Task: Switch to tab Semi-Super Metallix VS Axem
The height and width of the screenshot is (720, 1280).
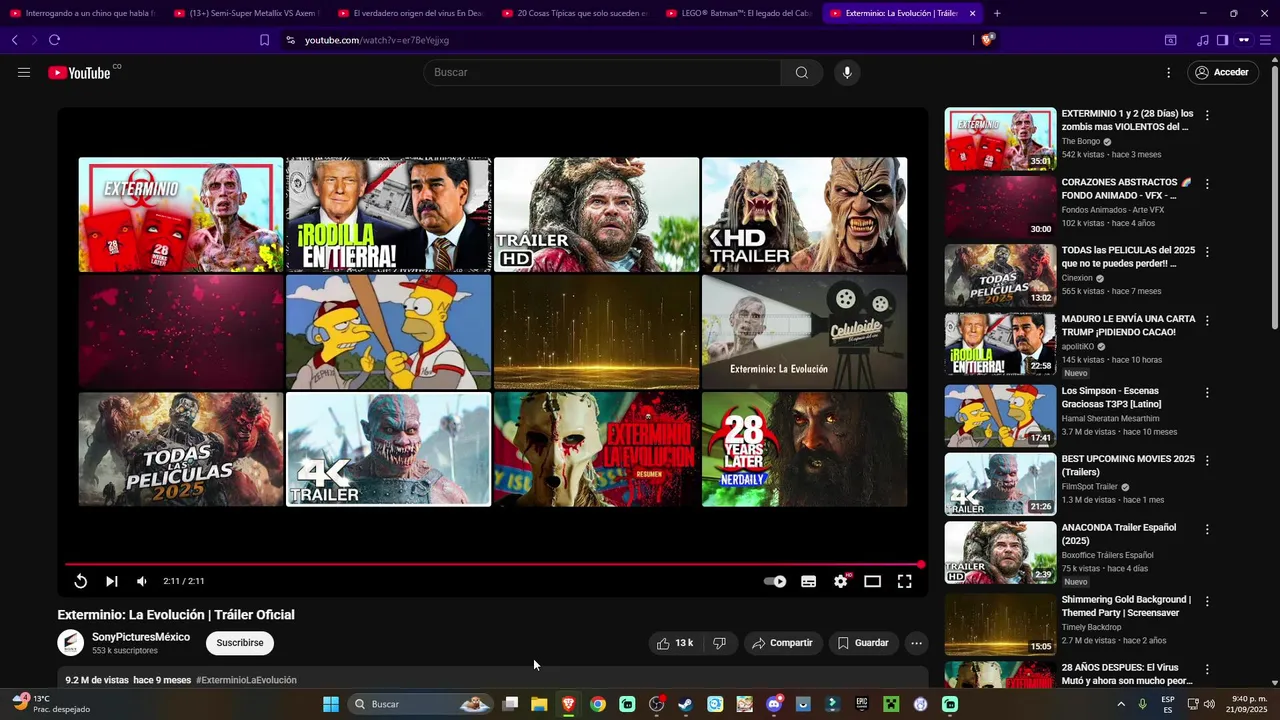Action: click(x=245, y=13)
